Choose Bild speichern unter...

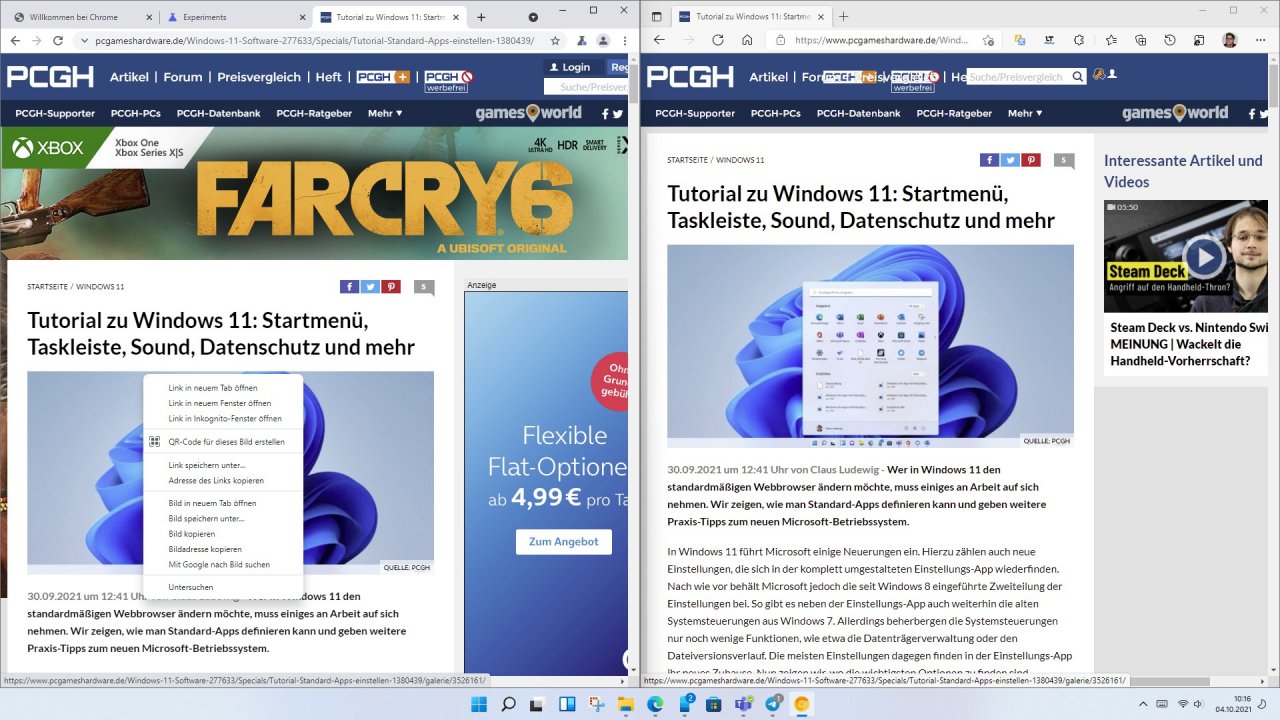[x=223, y=519]
